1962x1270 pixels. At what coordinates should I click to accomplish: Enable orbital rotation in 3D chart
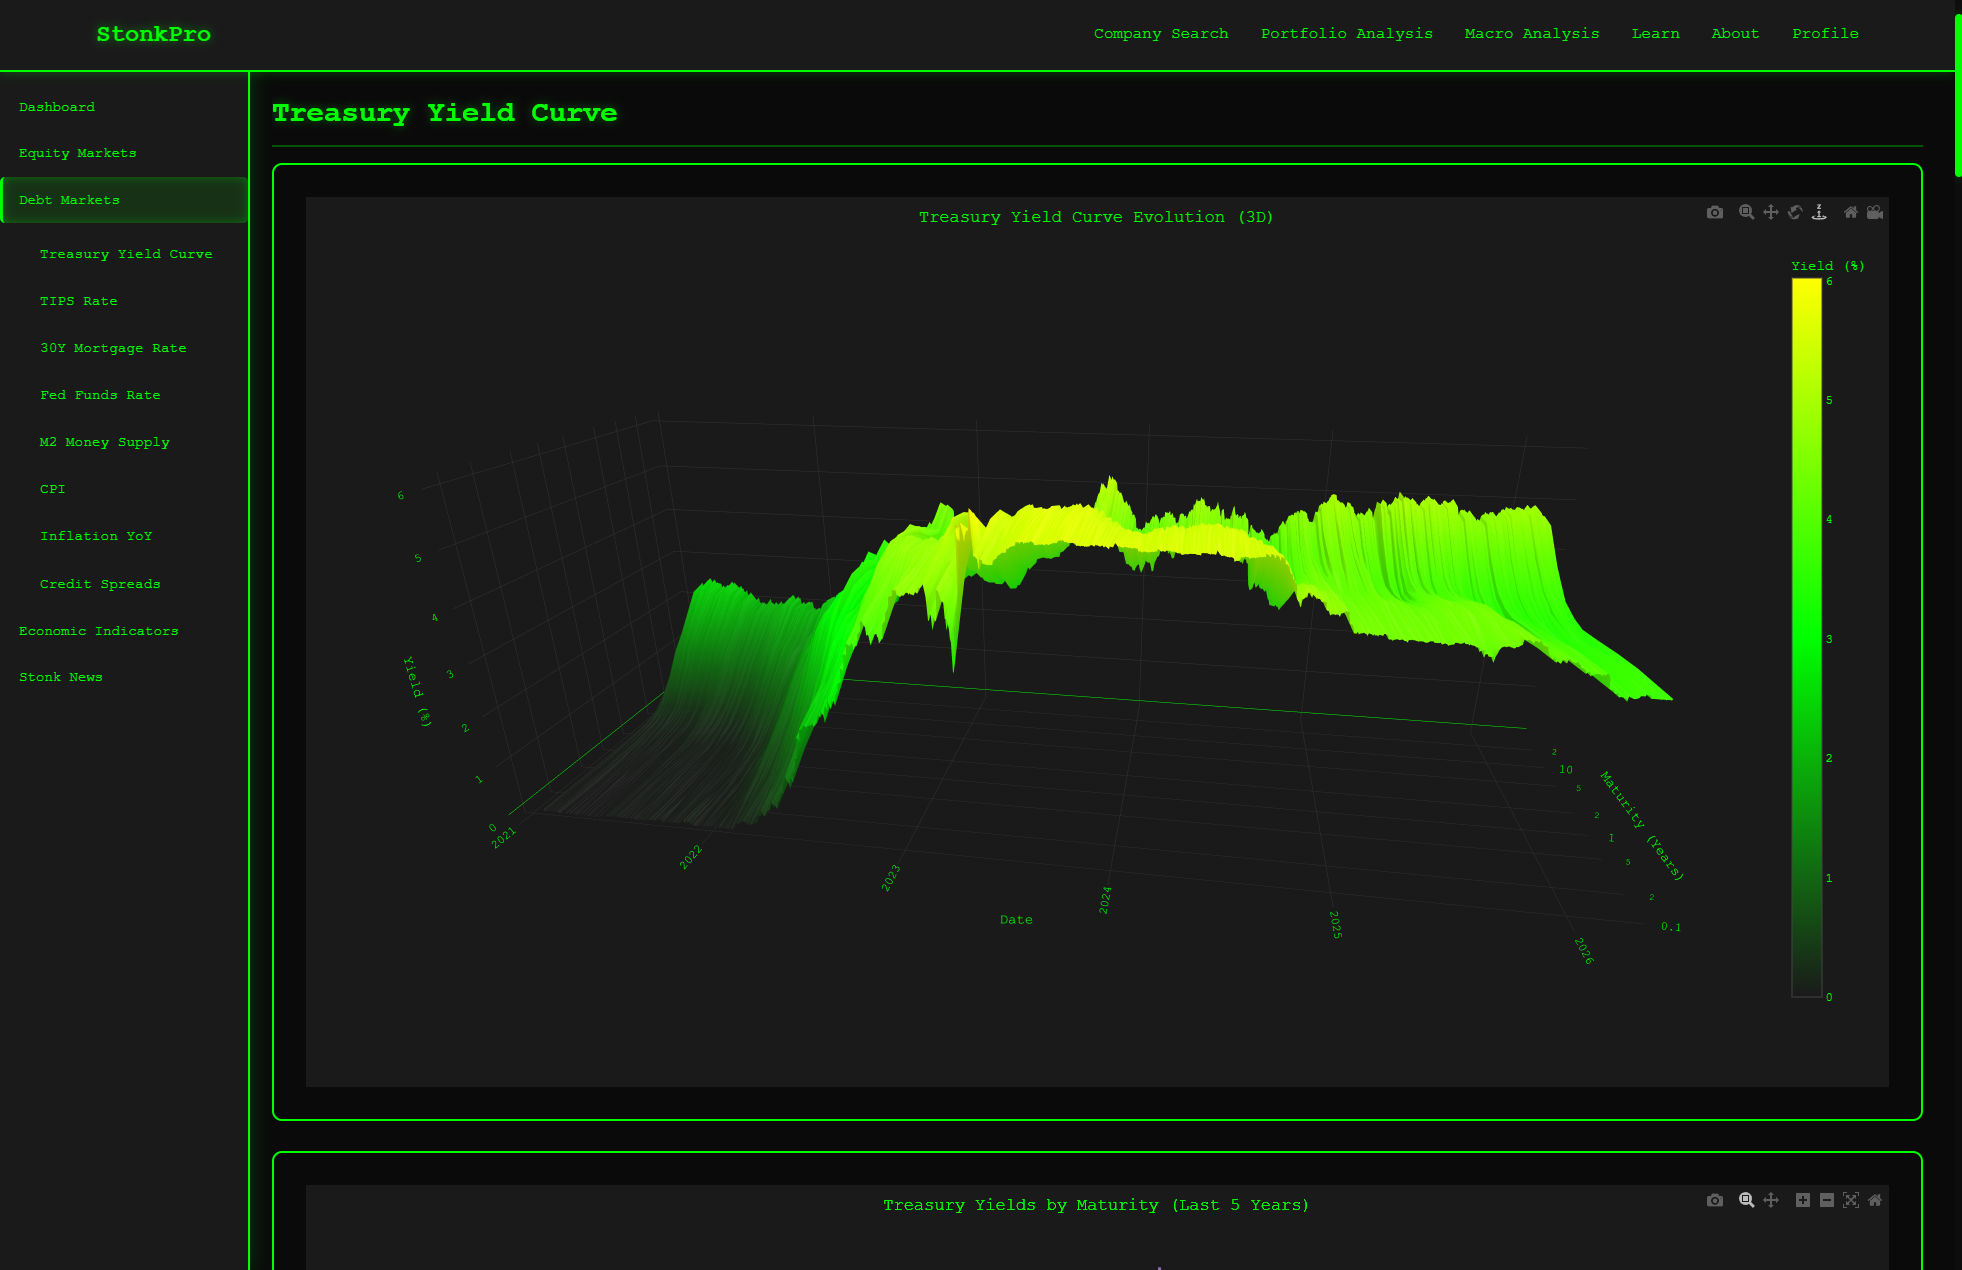pyautogui.click(x=1795, y=212)
